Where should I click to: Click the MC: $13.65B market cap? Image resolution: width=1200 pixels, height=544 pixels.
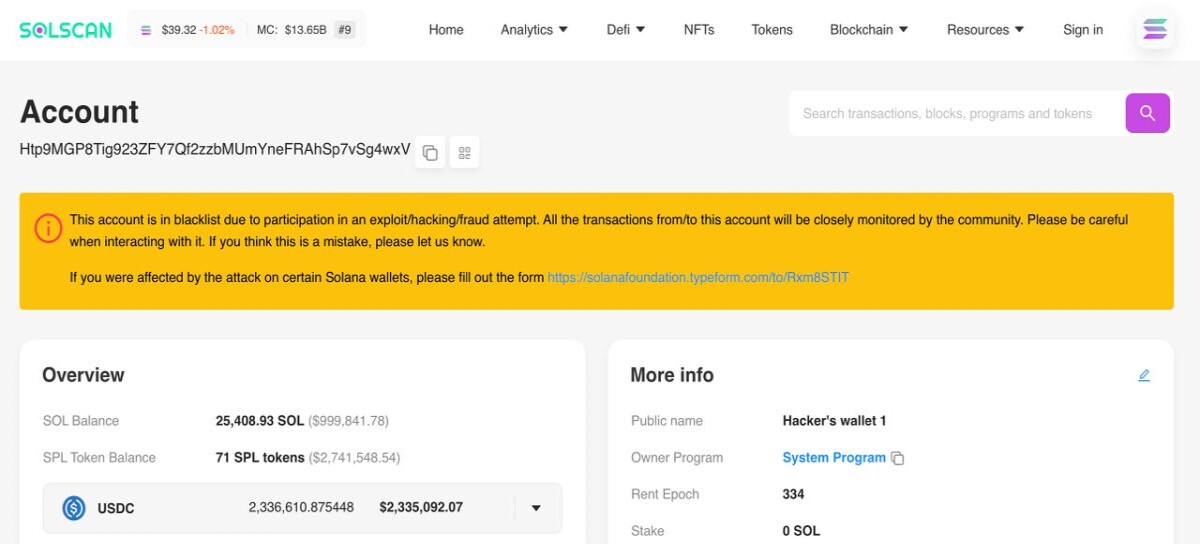coord(291,30)
